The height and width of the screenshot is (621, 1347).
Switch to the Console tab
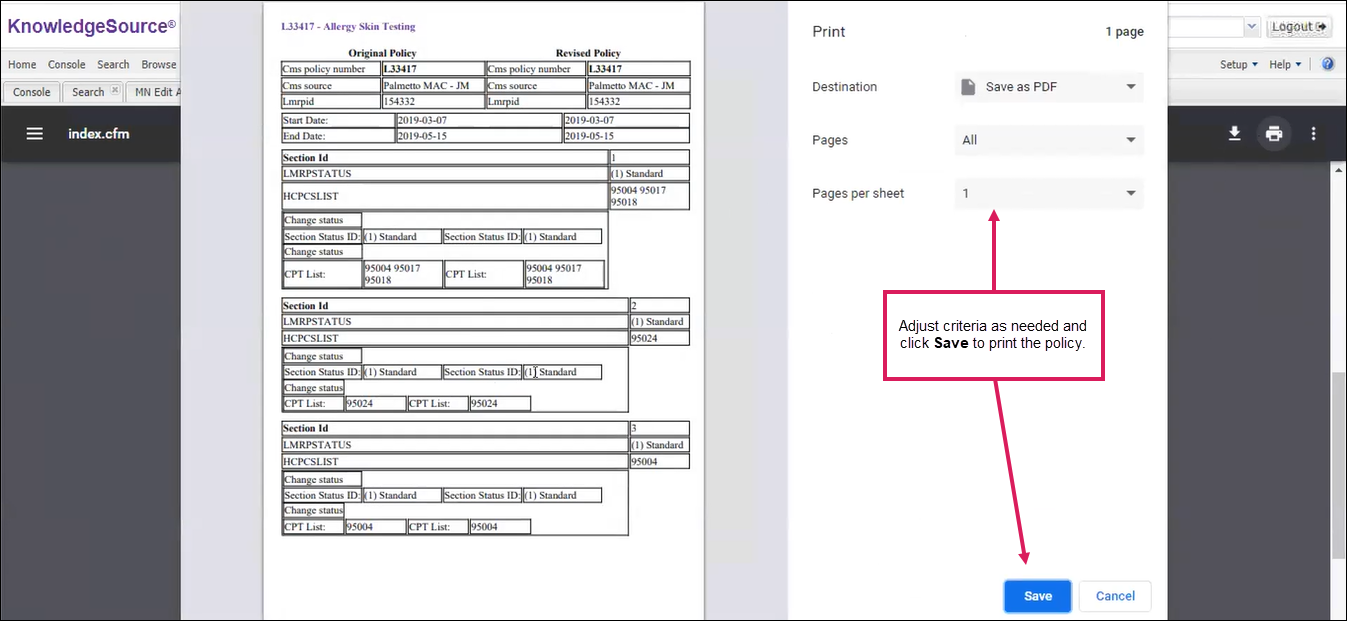point(31,92)
